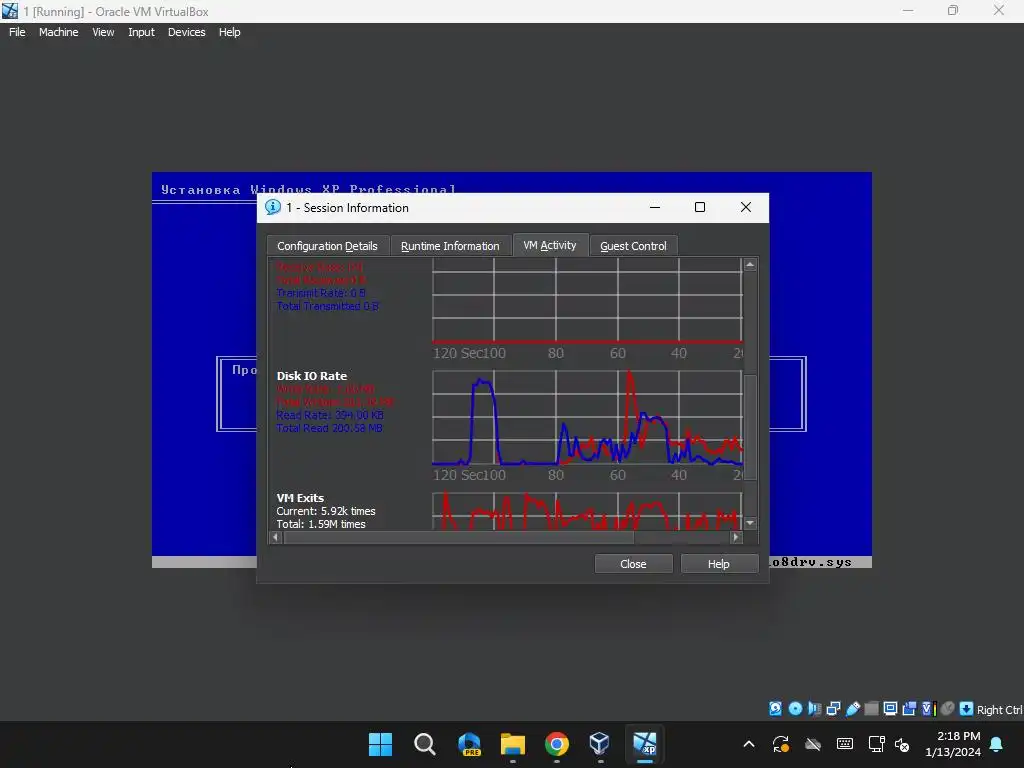Click the gray shared folders indicator icon
This screenshot has width=1024, height=768.
click(871, 709)
